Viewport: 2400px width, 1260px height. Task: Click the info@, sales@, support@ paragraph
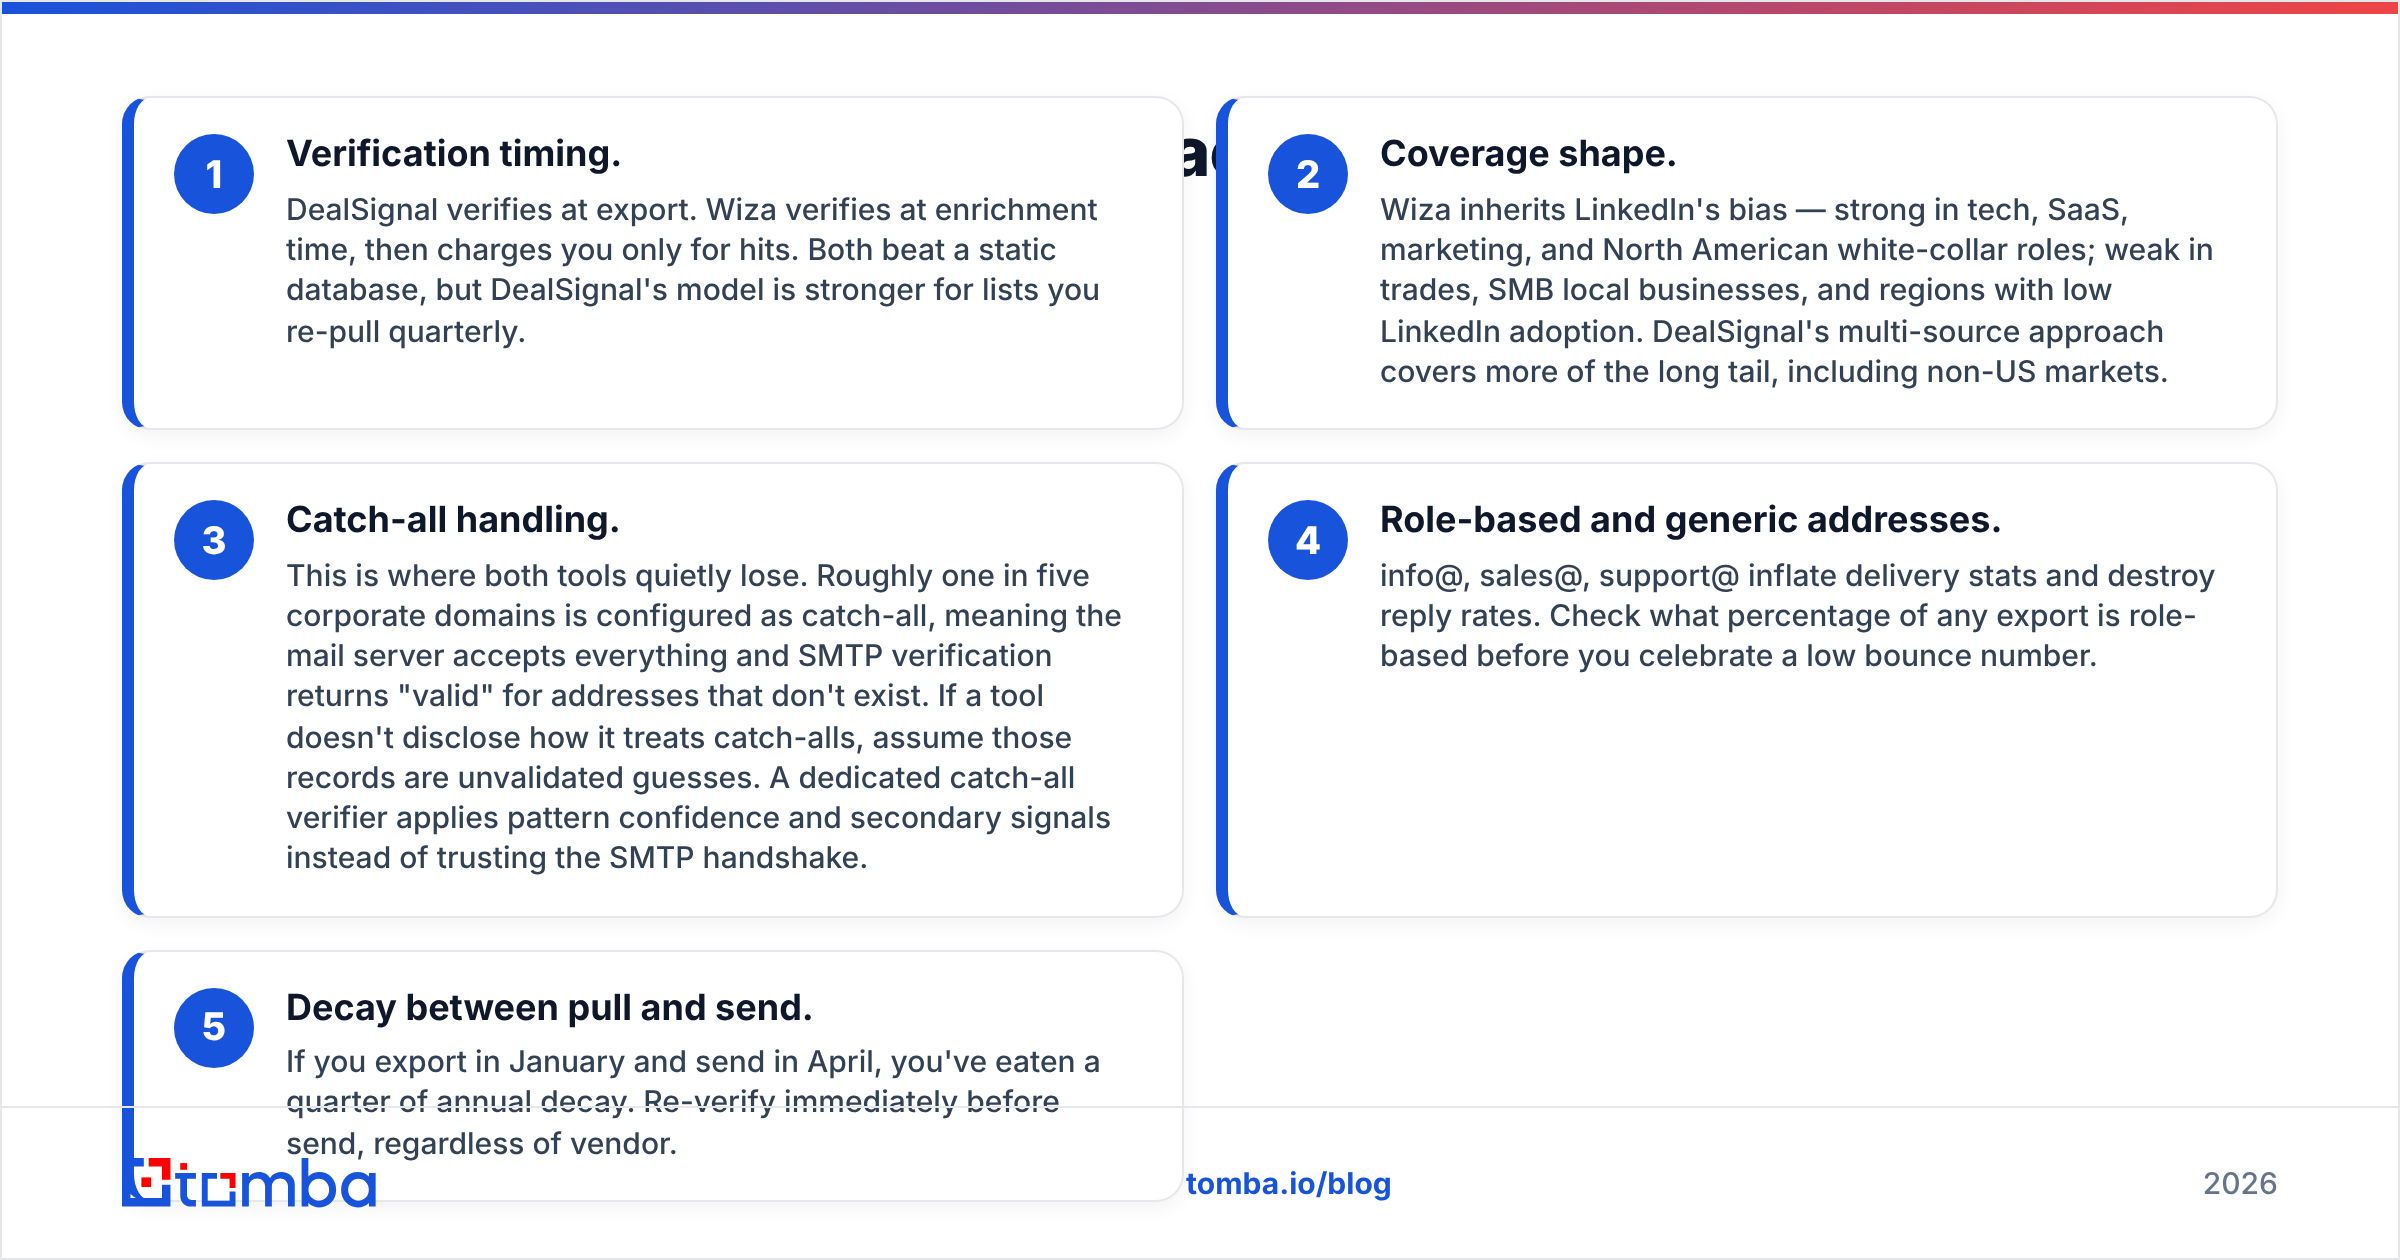1797,615
